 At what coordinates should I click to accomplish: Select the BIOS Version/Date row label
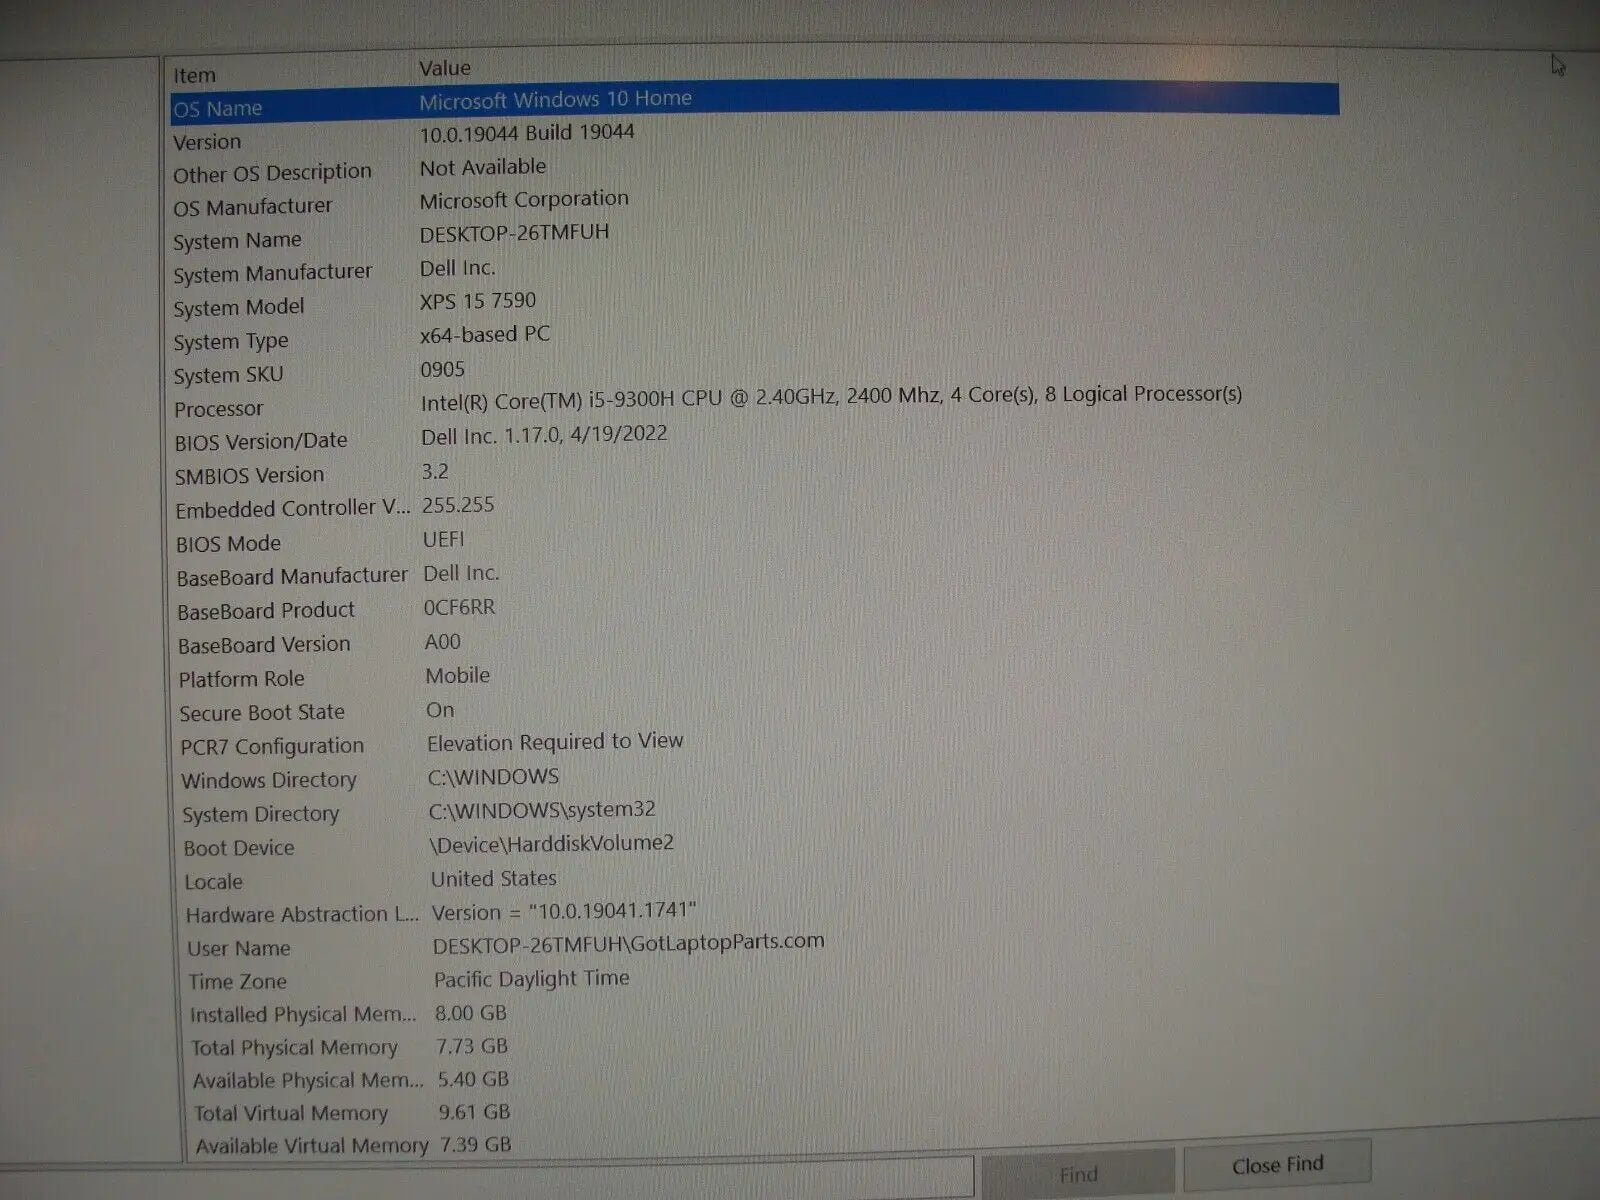[x=261, y=442]
